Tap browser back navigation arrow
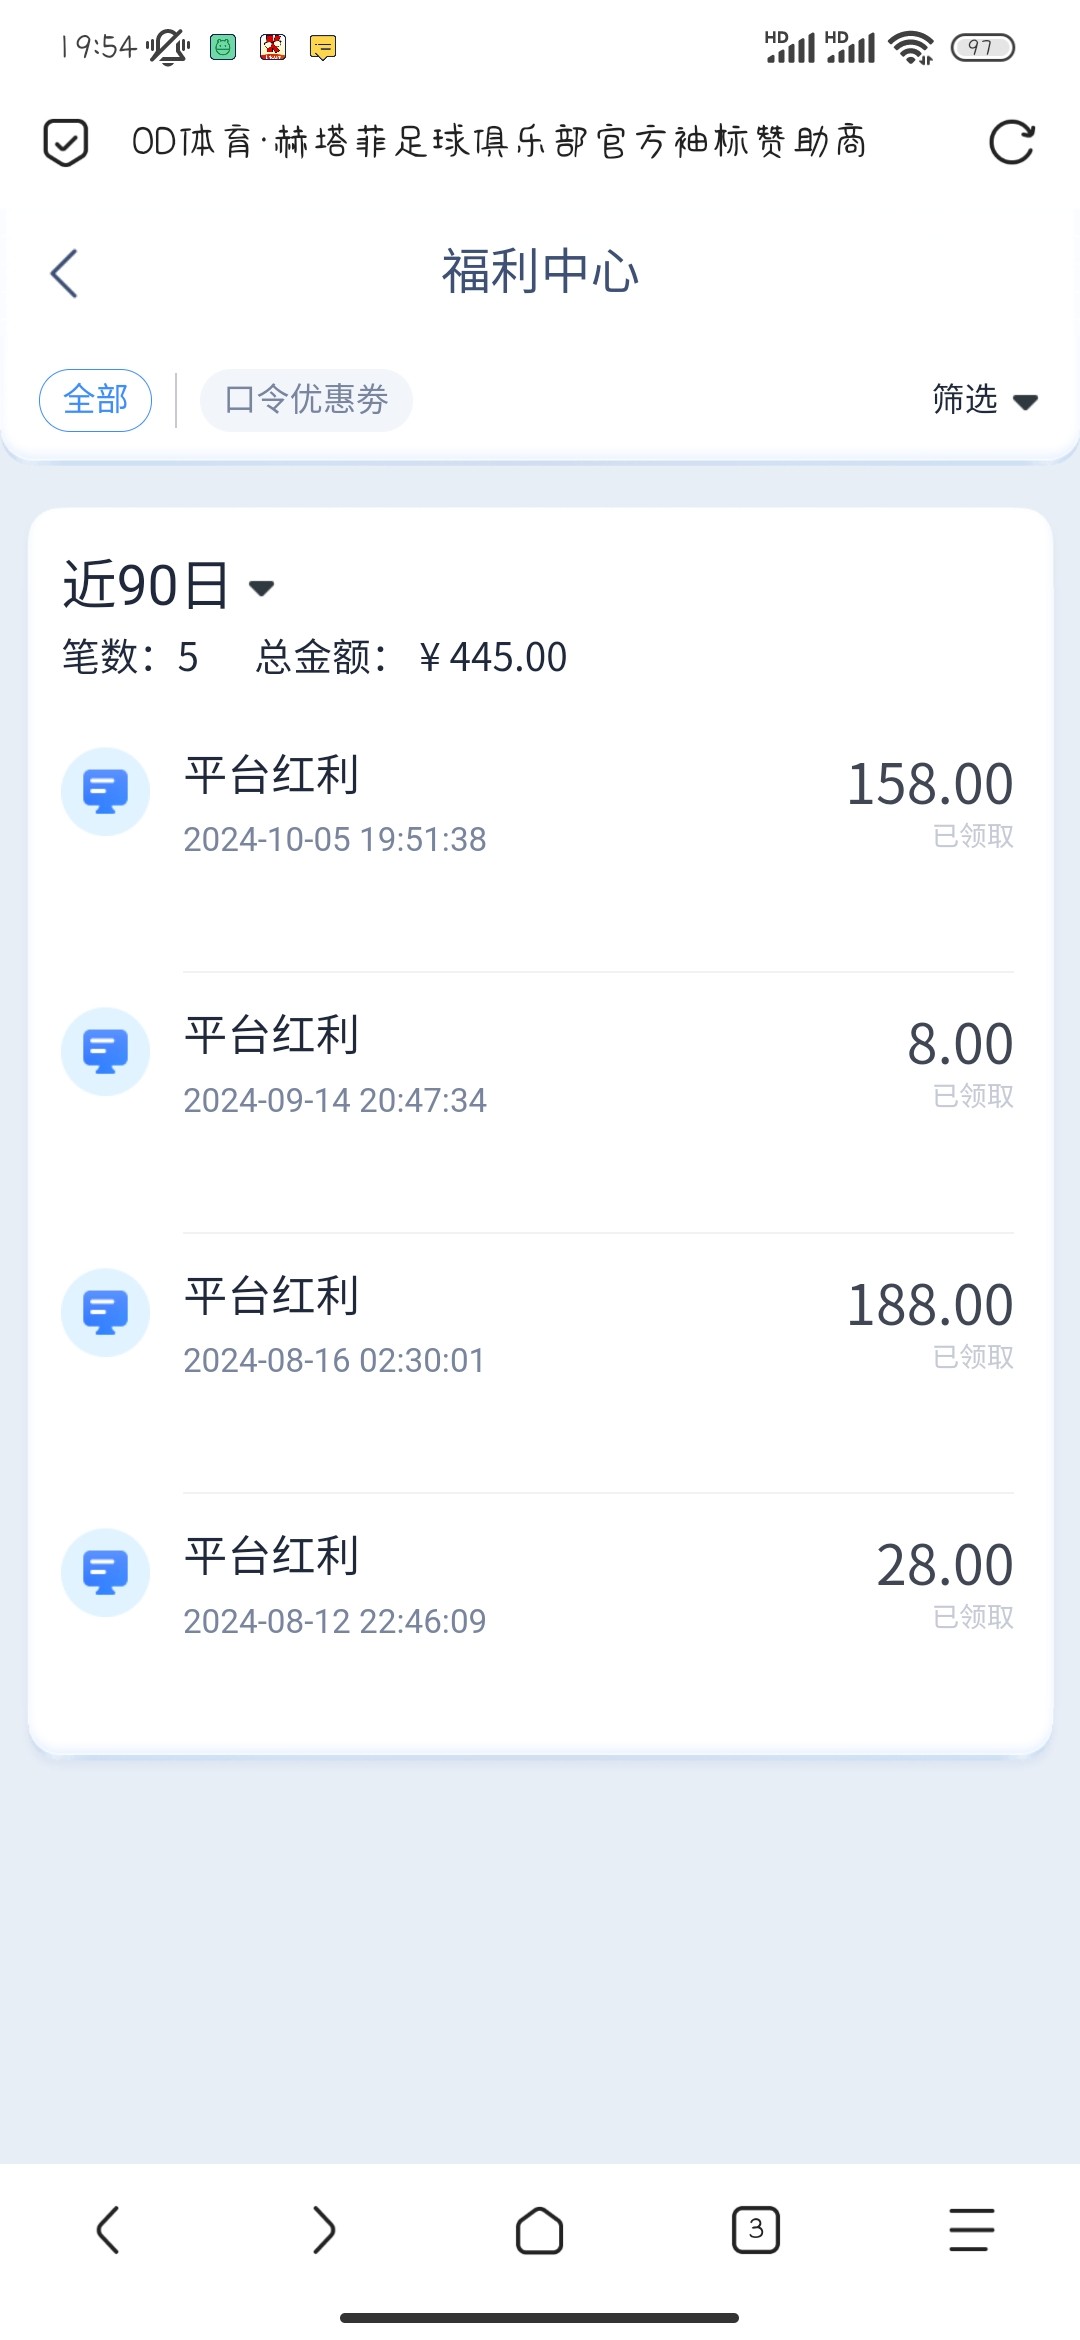 pos(108,2230)
